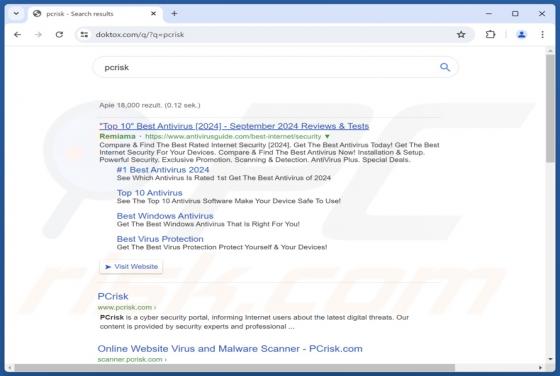Click the browser back arrow
Screen dimensions: 560x376
17,35
